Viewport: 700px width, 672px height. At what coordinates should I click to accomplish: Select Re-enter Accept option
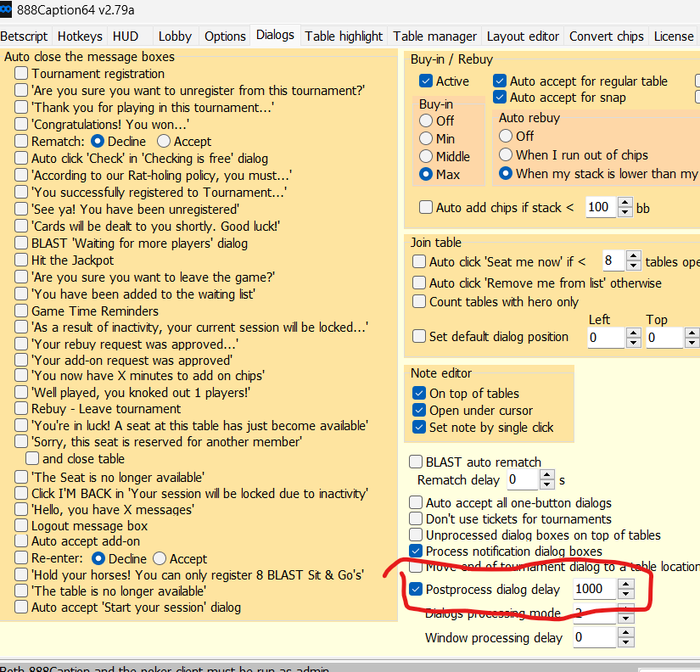pyautogui.click(x=159, y=559)
